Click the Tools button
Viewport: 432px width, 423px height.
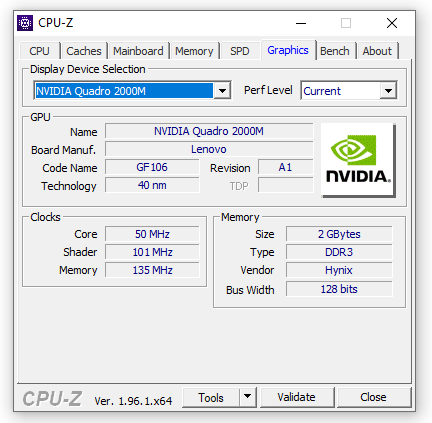(211, 397)
